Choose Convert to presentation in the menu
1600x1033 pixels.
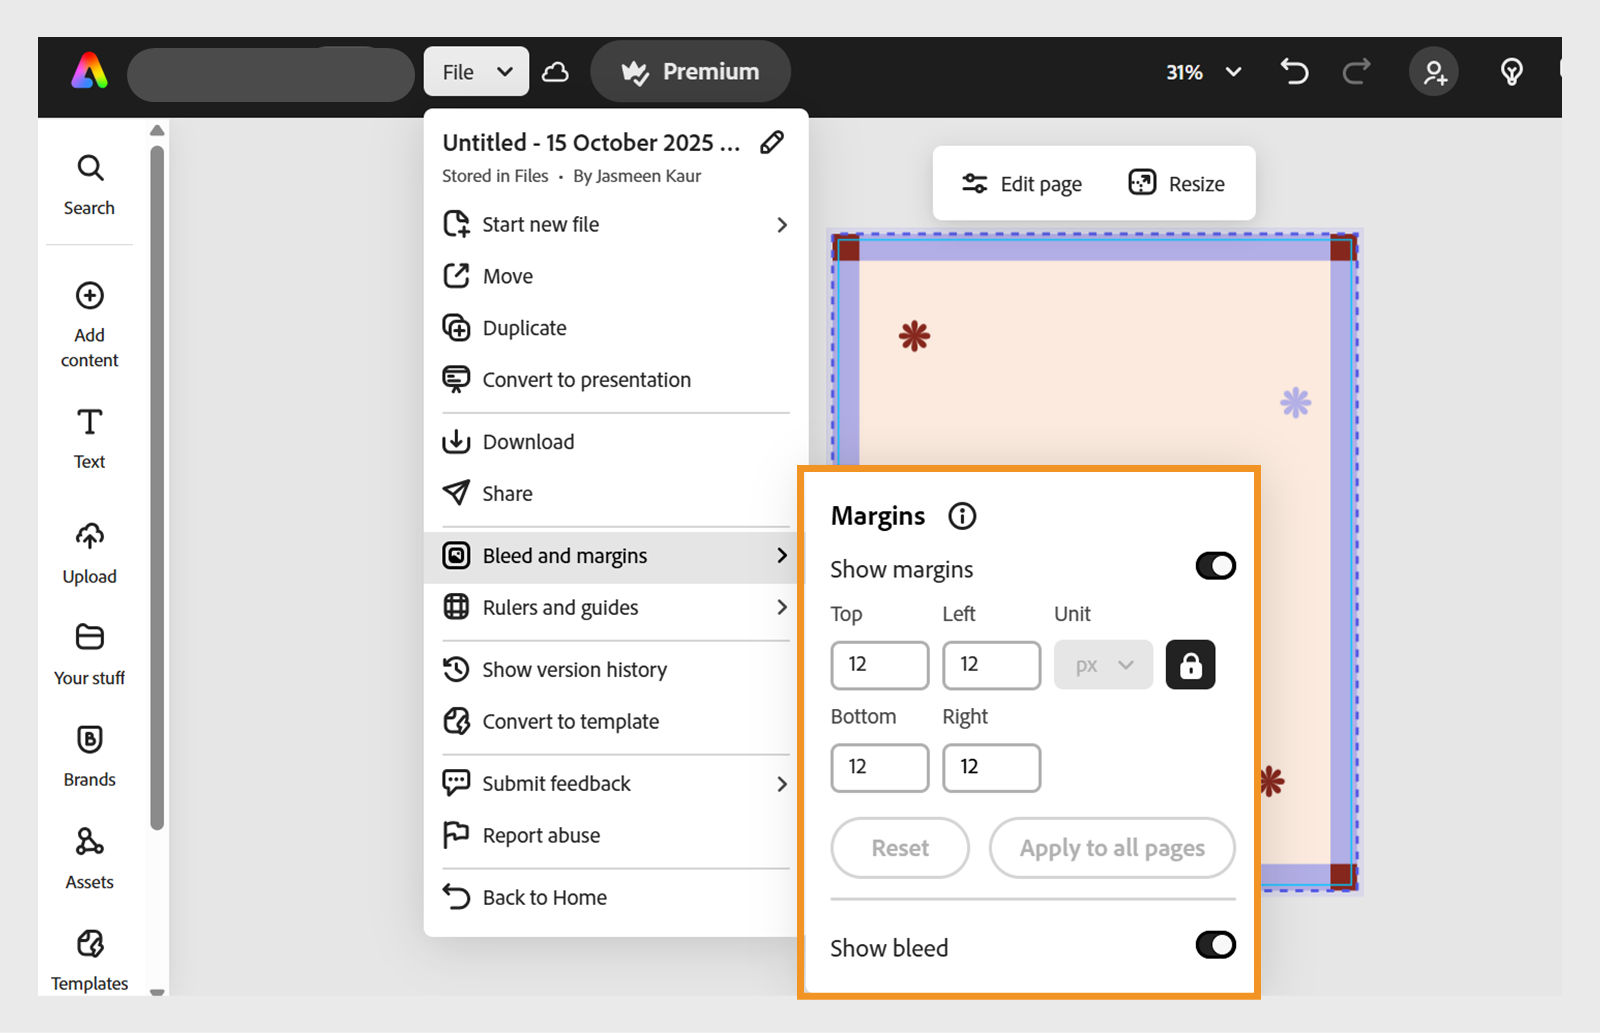tap(586, 379)
